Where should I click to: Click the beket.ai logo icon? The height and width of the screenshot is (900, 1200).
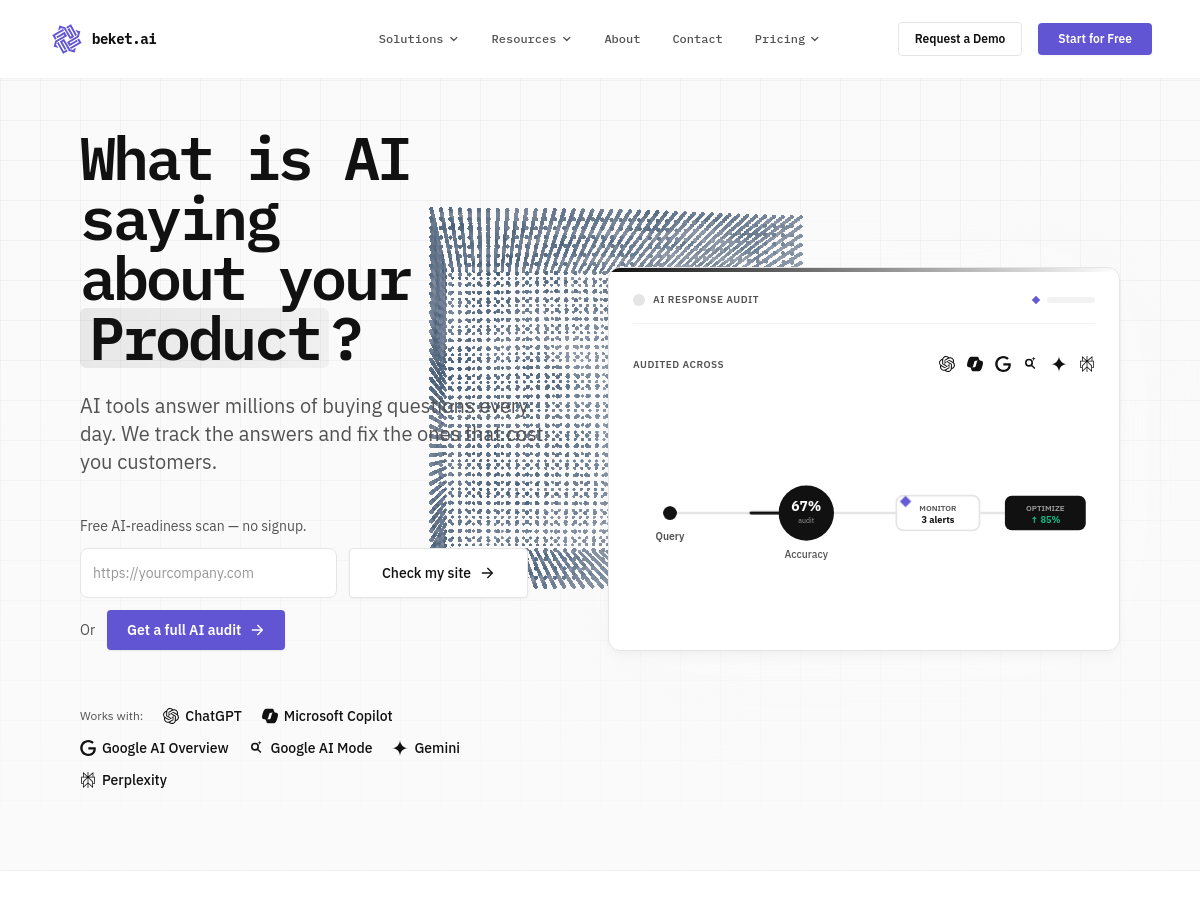click(x=67, y=39)
